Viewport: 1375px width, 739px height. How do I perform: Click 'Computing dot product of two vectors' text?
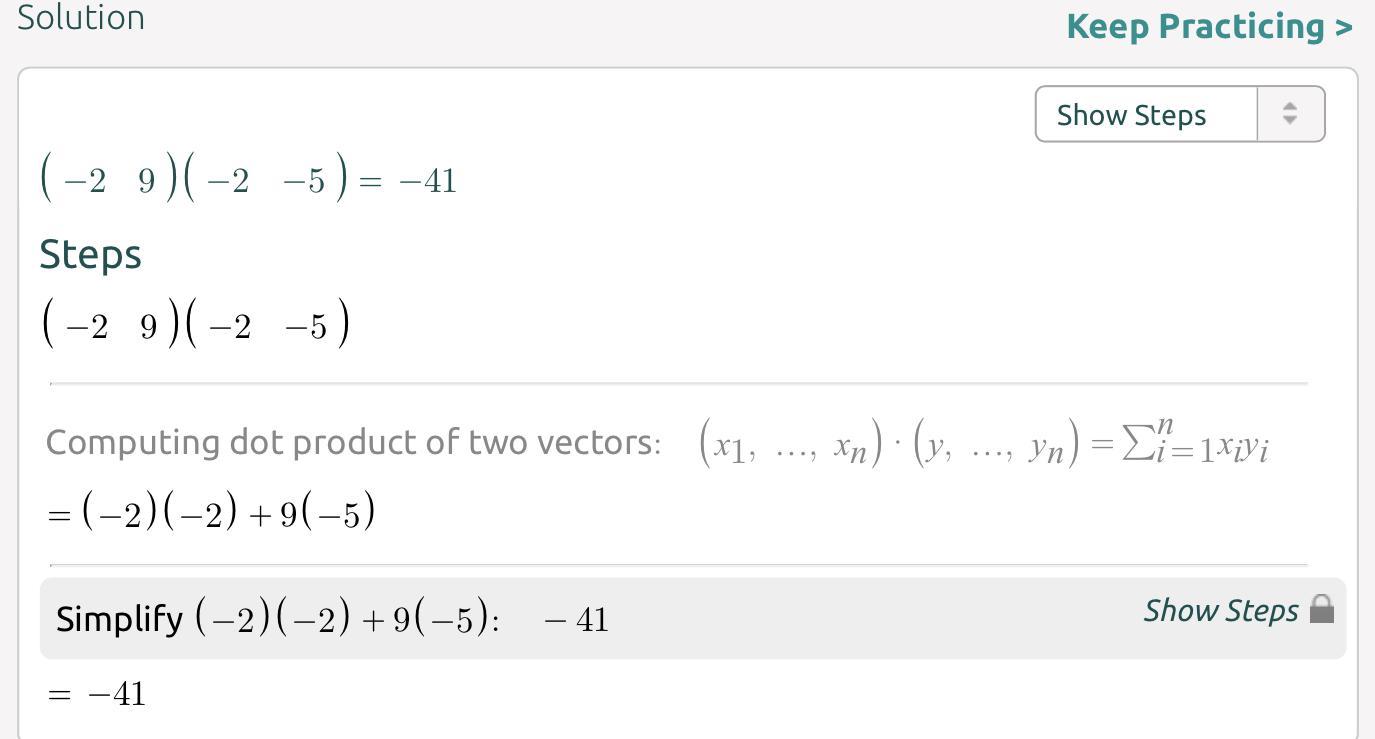pos(353,442)
